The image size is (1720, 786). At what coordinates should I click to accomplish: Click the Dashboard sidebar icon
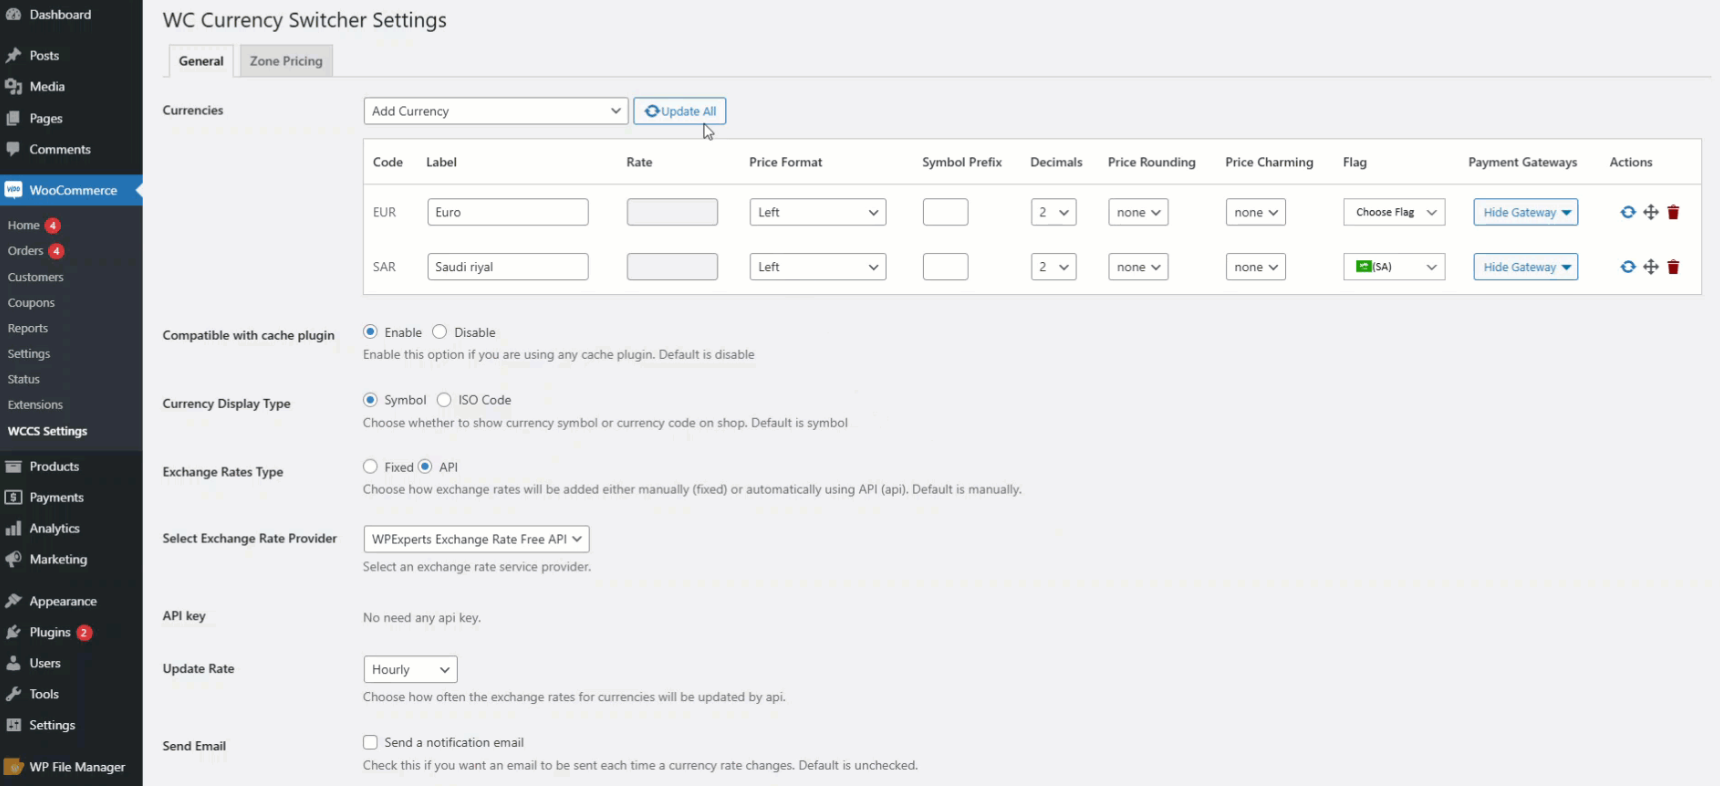click(x=13, y=14)
